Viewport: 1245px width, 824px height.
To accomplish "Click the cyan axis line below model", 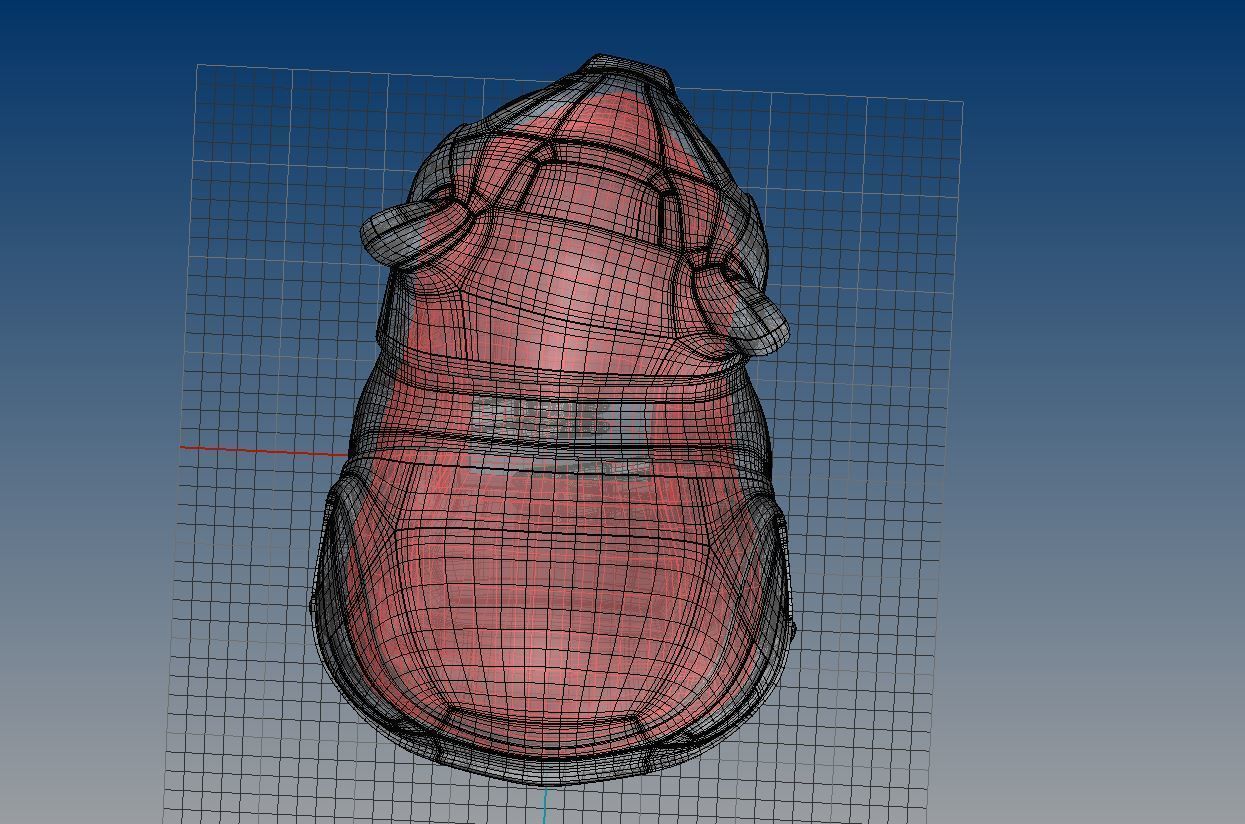I will [x=546, y=805].
